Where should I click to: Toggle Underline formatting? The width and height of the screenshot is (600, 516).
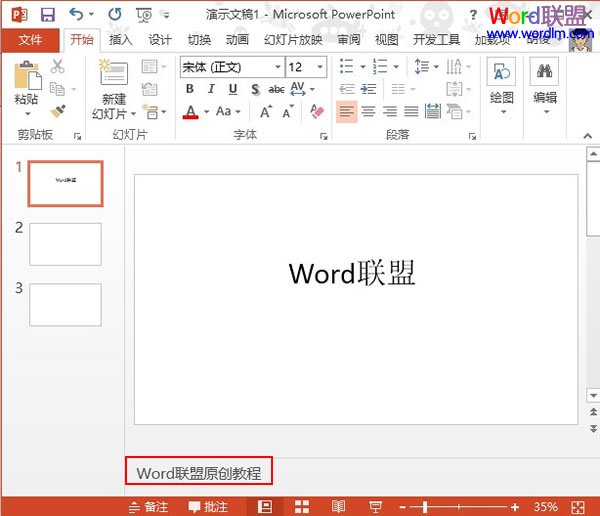click(233, 89)
